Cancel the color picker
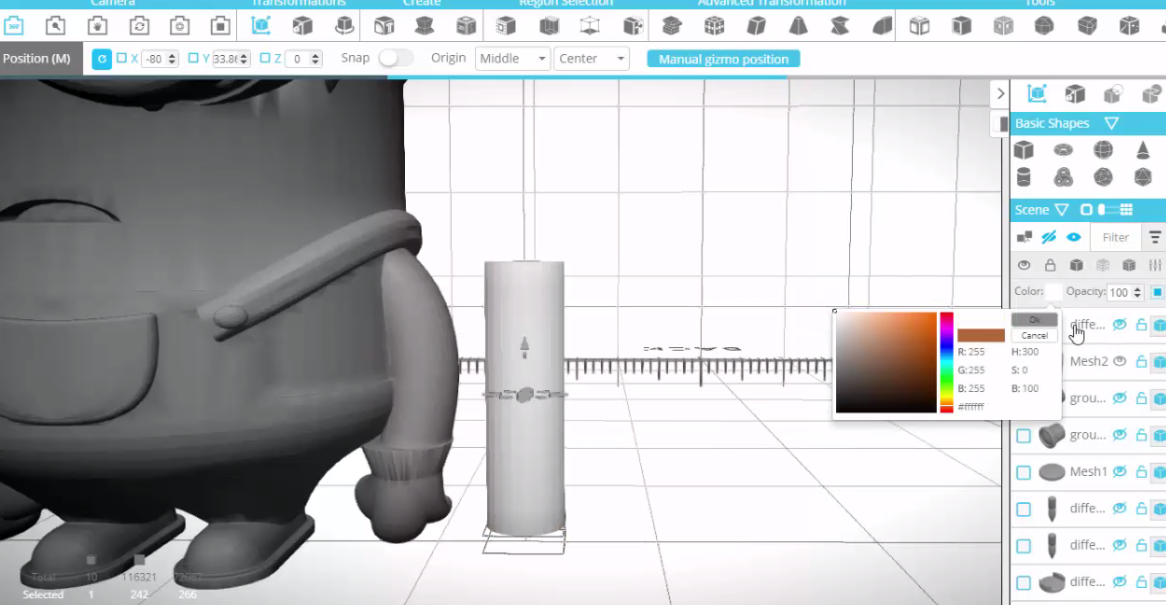 click(1034, 335)
